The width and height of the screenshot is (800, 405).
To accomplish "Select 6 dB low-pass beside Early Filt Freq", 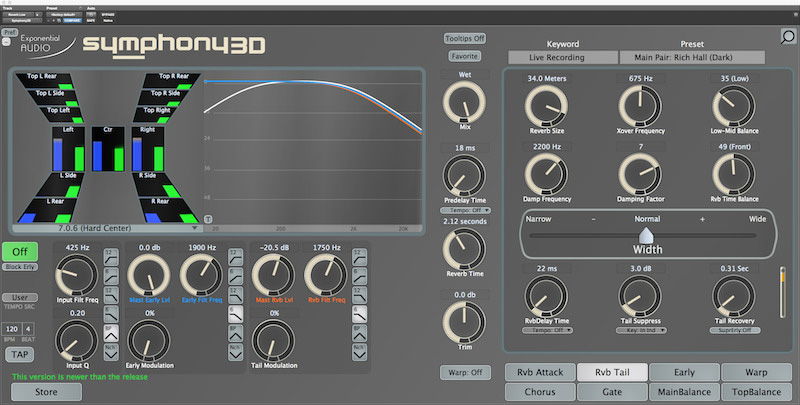I will pos(235,314).
